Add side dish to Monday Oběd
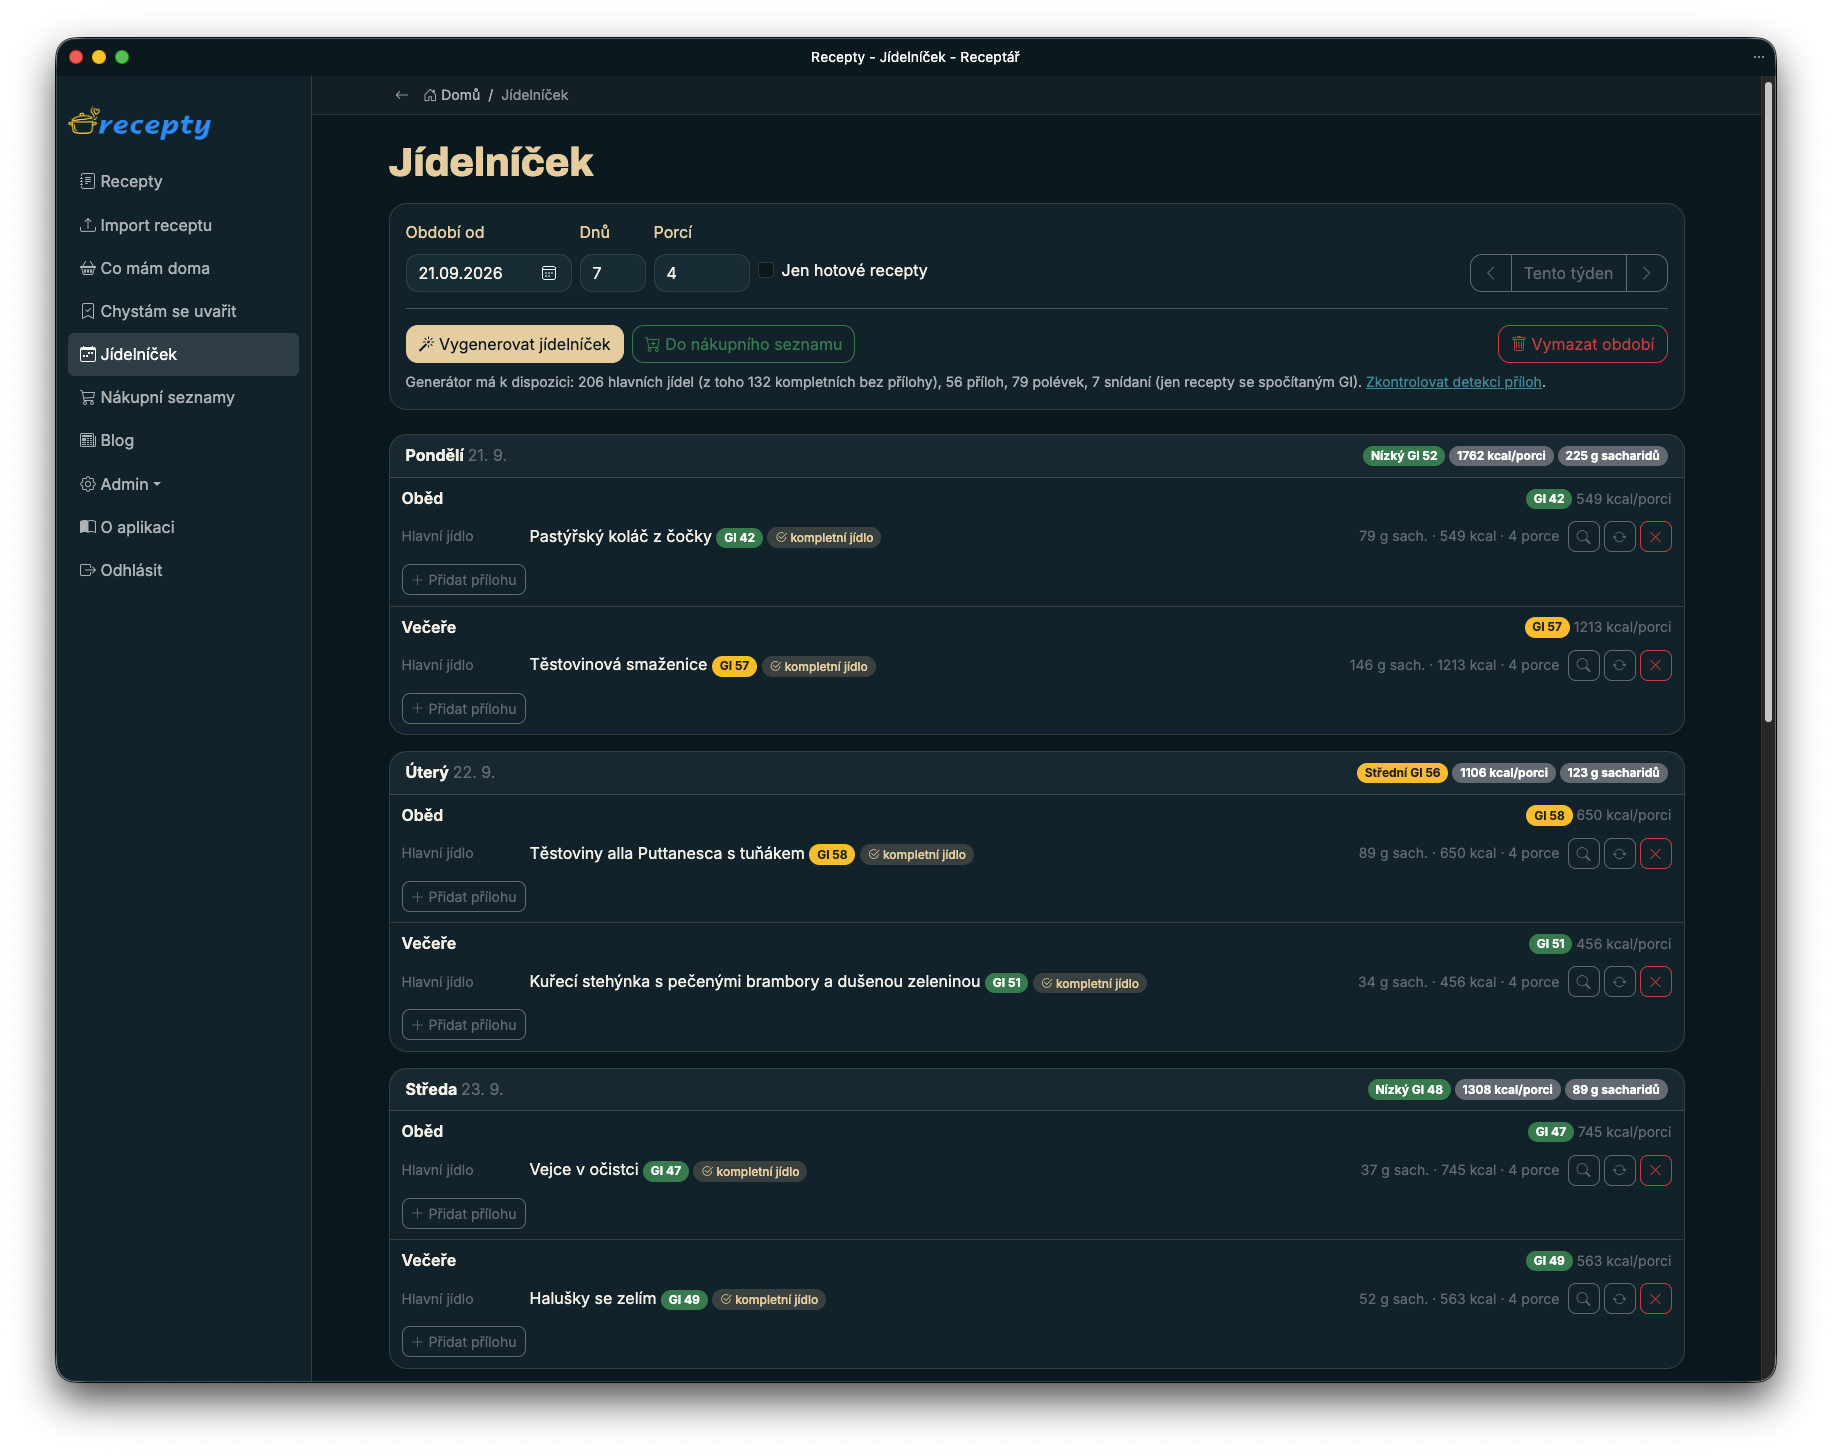Screen dimensions: 1832x1456 pyautogui.click(x=464, y=580)
